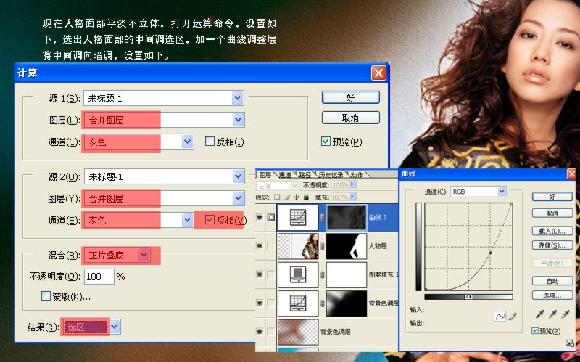The image size is (580, 362).
Task: Uncheck the preview checkbox in Calculations dialog
Action: pyautogui.click(x=326, y=141)
